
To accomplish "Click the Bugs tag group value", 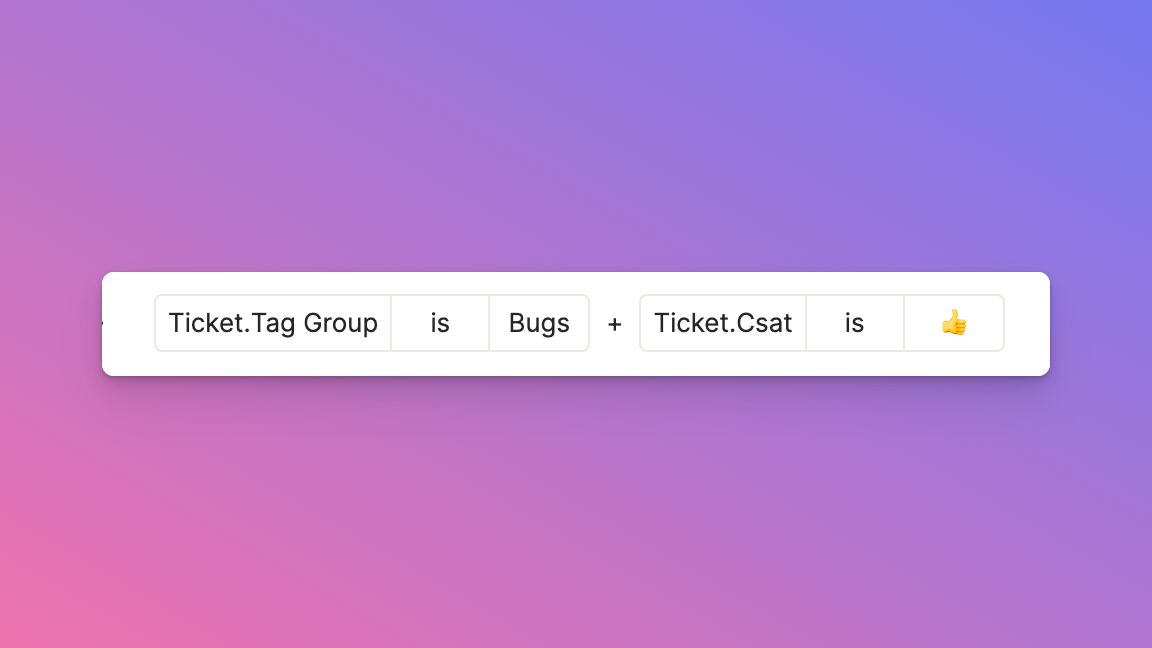I will coord(539,323).
